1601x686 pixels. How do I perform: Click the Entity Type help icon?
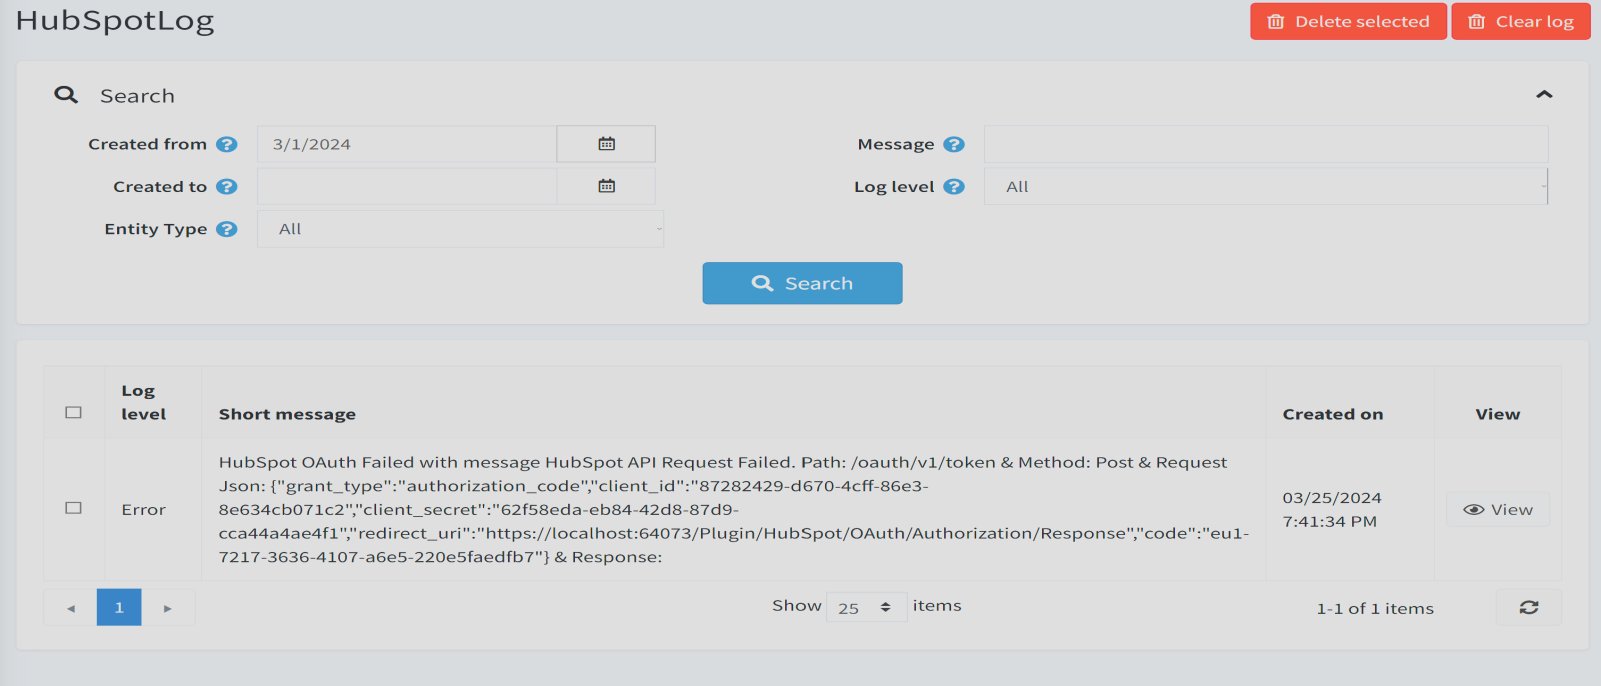pyautogui.click(x=227, y=229)
